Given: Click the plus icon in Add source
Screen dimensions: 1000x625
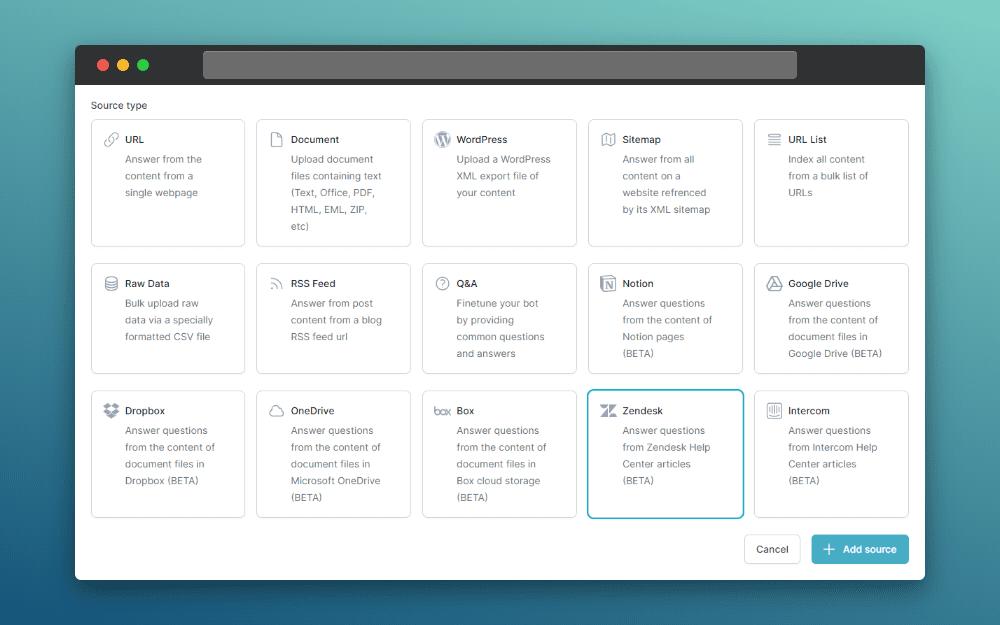Looking at the screenshot, I should click(x=828, y=549).
